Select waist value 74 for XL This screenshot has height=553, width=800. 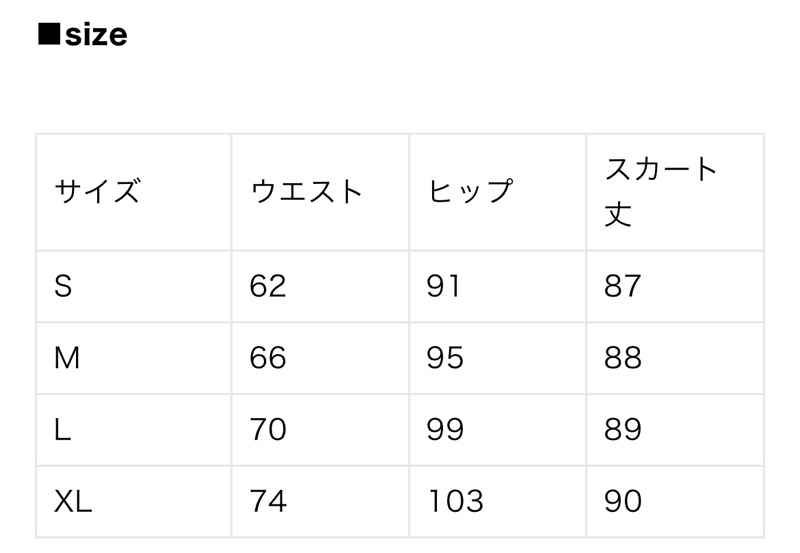click(320, 501)
